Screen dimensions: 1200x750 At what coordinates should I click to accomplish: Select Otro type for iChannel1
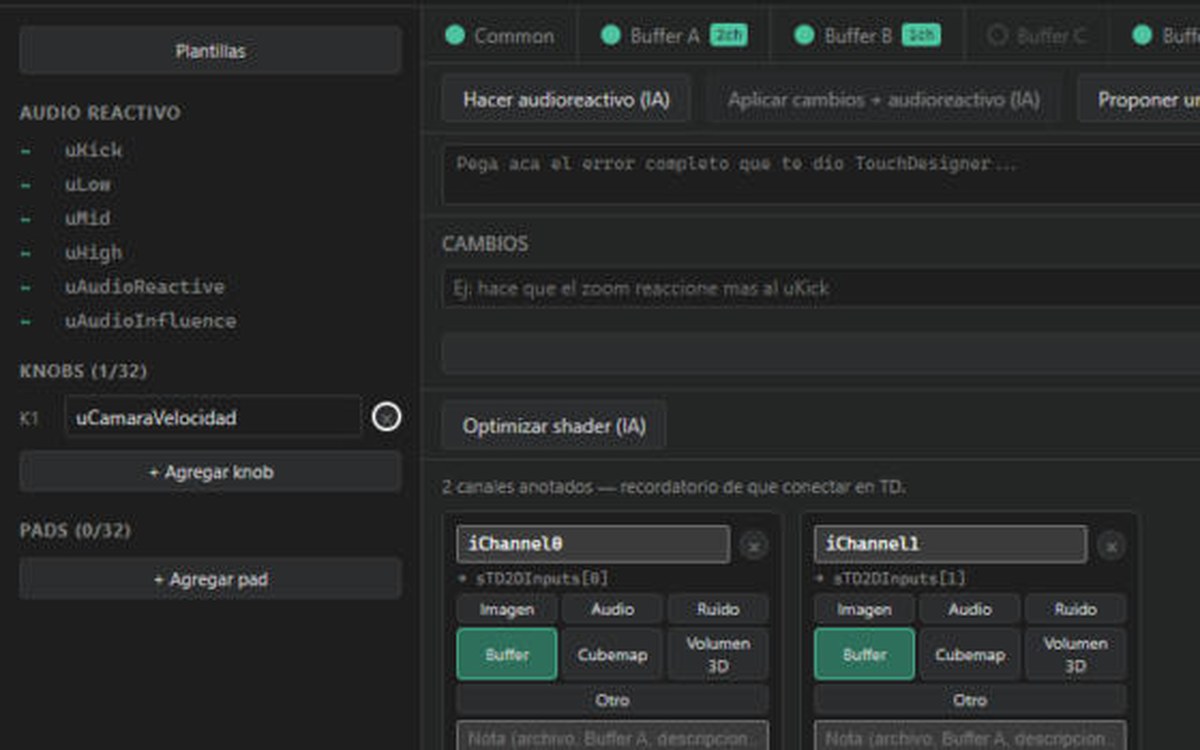(x=970, y=700)
